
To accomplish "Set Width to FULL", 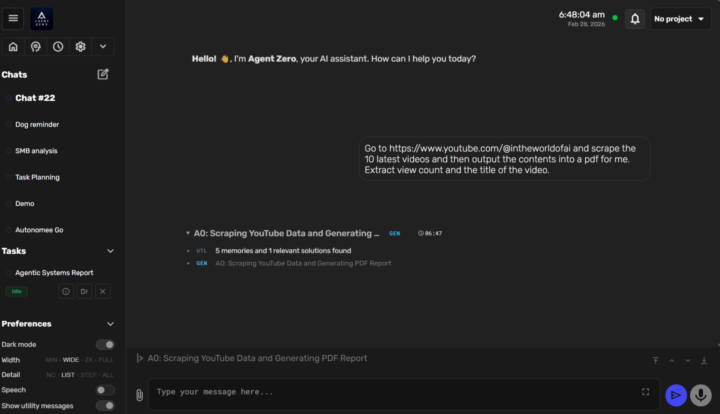I will (x=106, y=360).
